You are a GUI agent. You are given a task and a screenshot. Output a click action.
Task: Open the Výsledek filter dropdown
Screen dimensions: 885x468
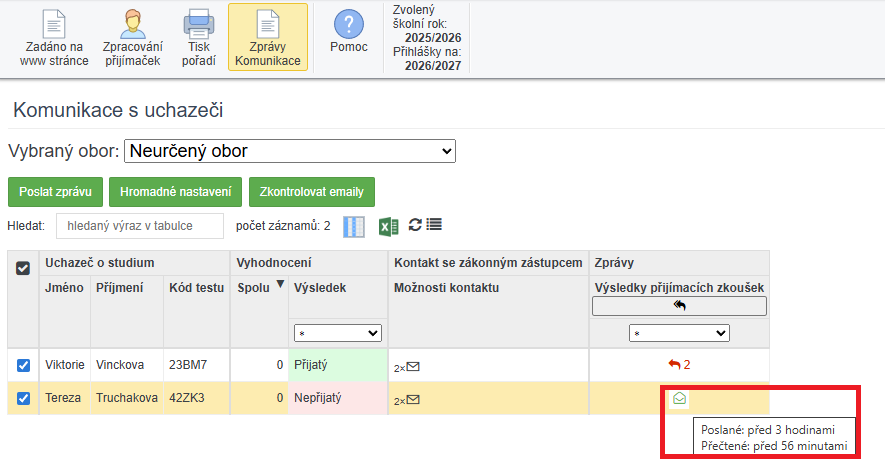[x=338, y=333]
